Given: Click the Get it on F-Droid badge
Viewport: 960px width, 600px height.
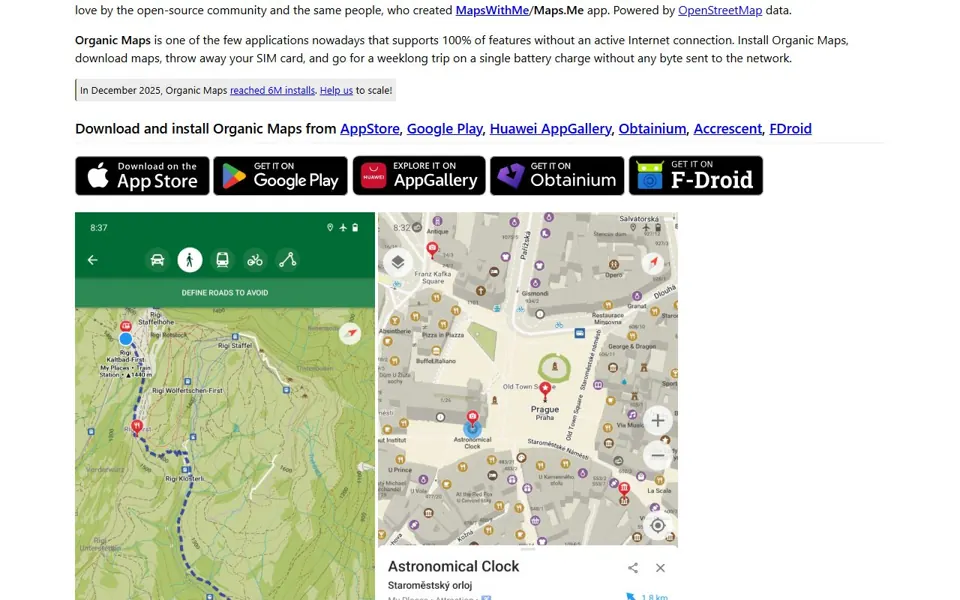Looking at the screenshot, I should (x=696, y=176).
